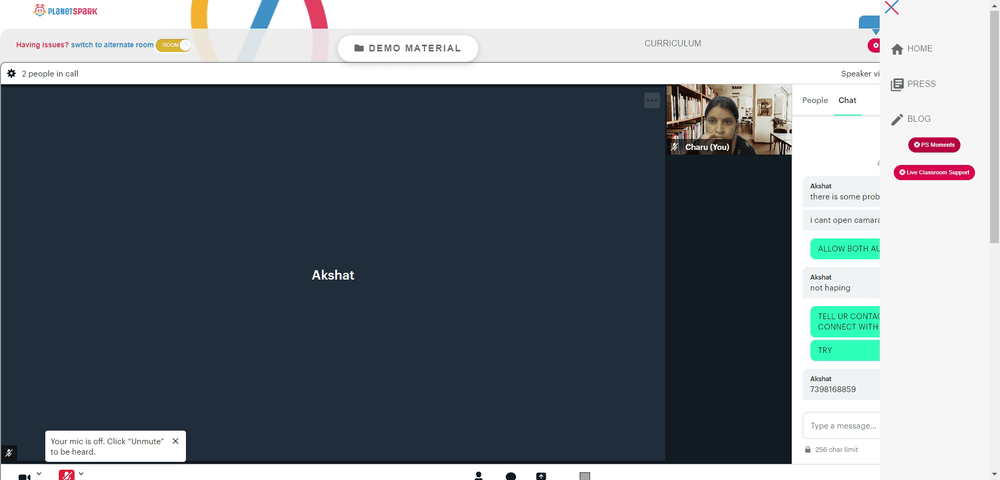
Task: Open the CURRICULUM tab
Action: [673, 43]
